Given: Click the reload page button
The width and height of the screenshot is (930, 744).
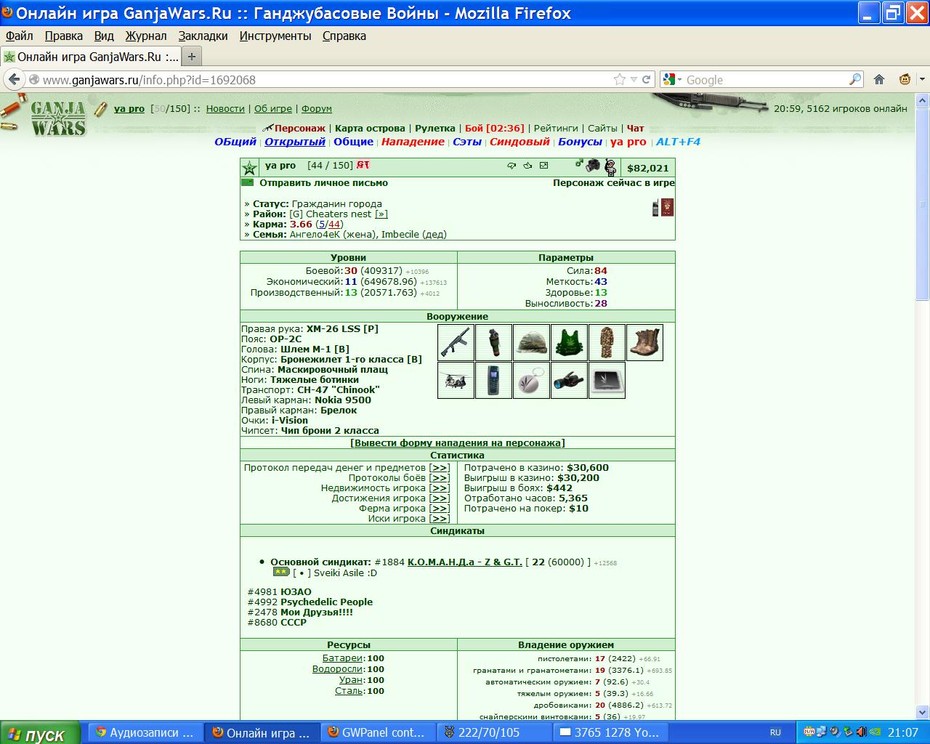Looking at the screenshot, I should click(x=646, y=80).
